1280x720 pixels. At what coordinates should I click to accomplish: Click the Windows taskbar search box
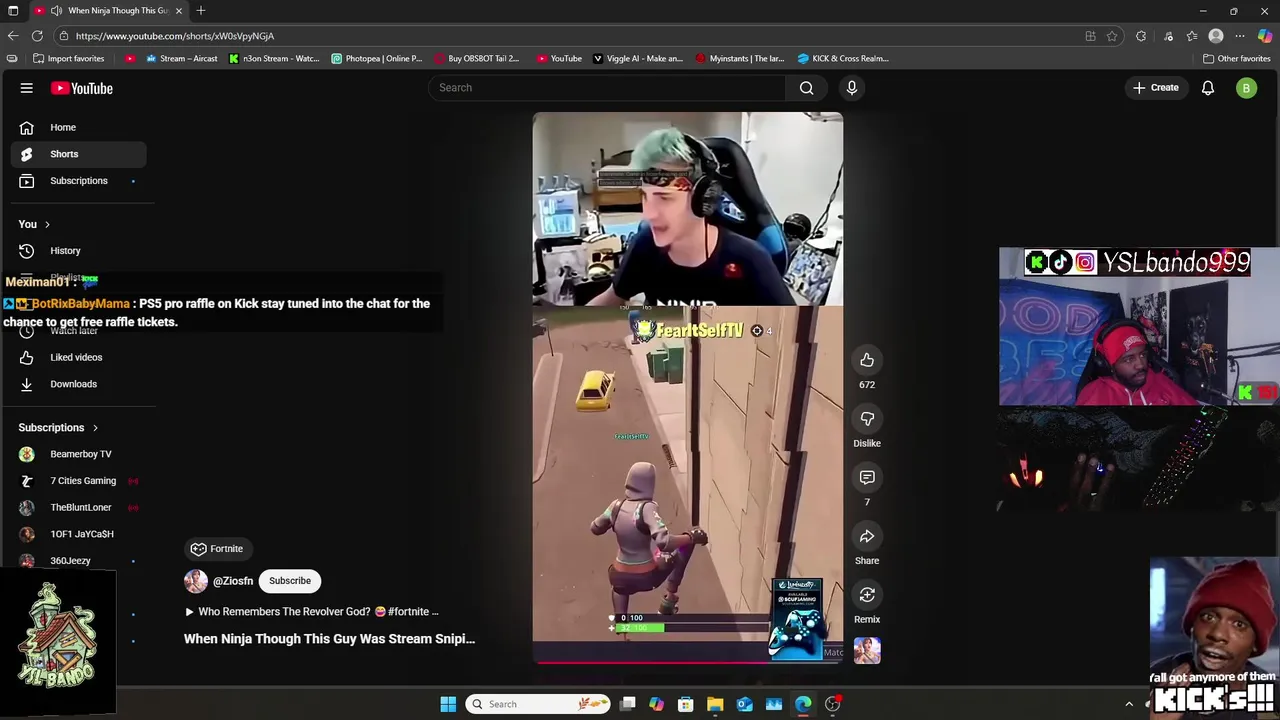pyautogui.click(x=539, y=704)
